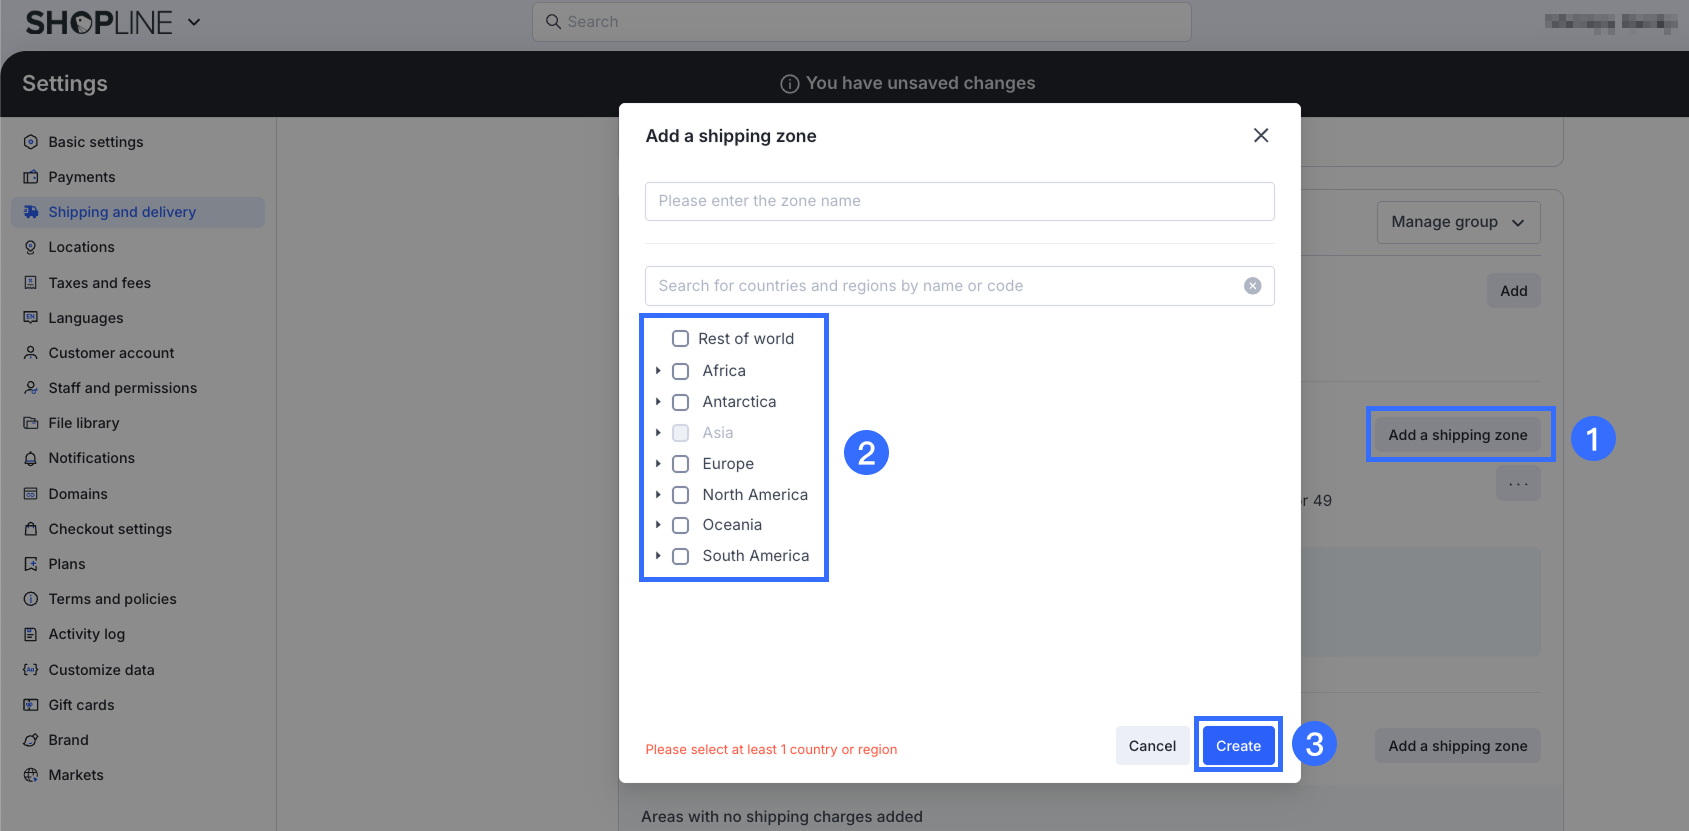Screen dimensions: 1689x831
Task: Open Taxes and fees settings
Action: (99, 283)
